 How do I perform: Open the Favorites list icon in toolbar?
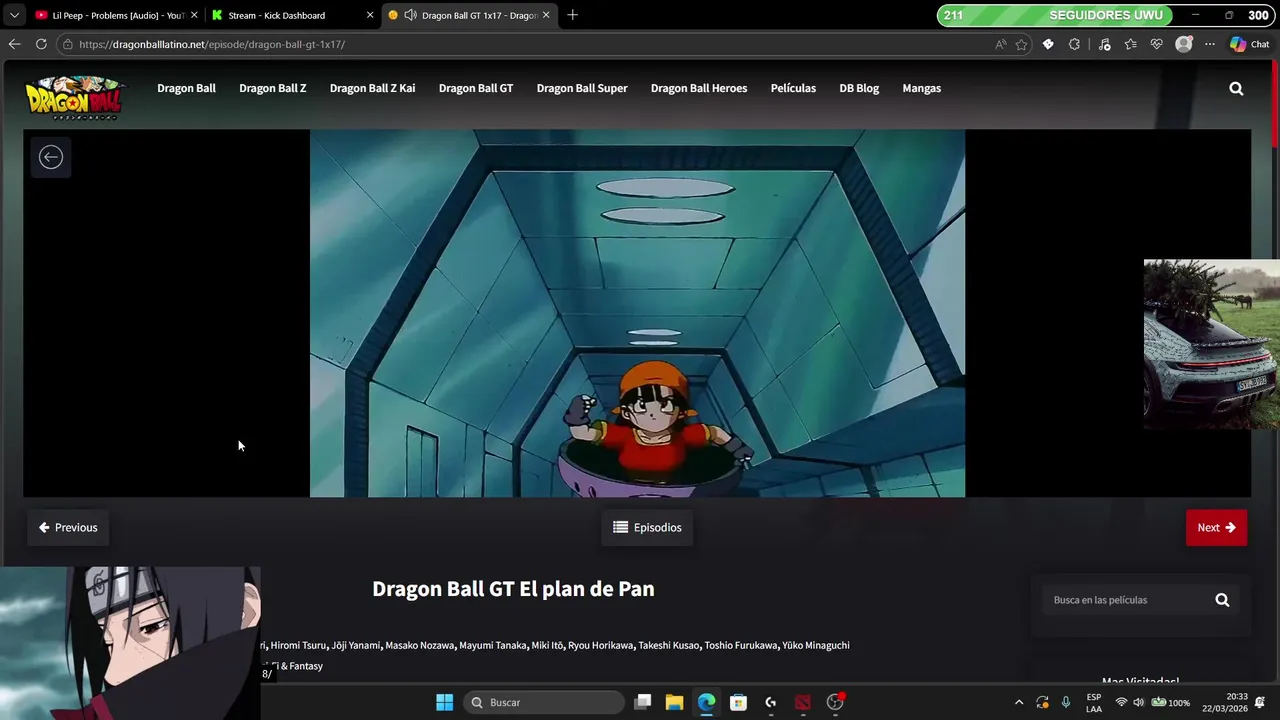tap(1130, 44)
